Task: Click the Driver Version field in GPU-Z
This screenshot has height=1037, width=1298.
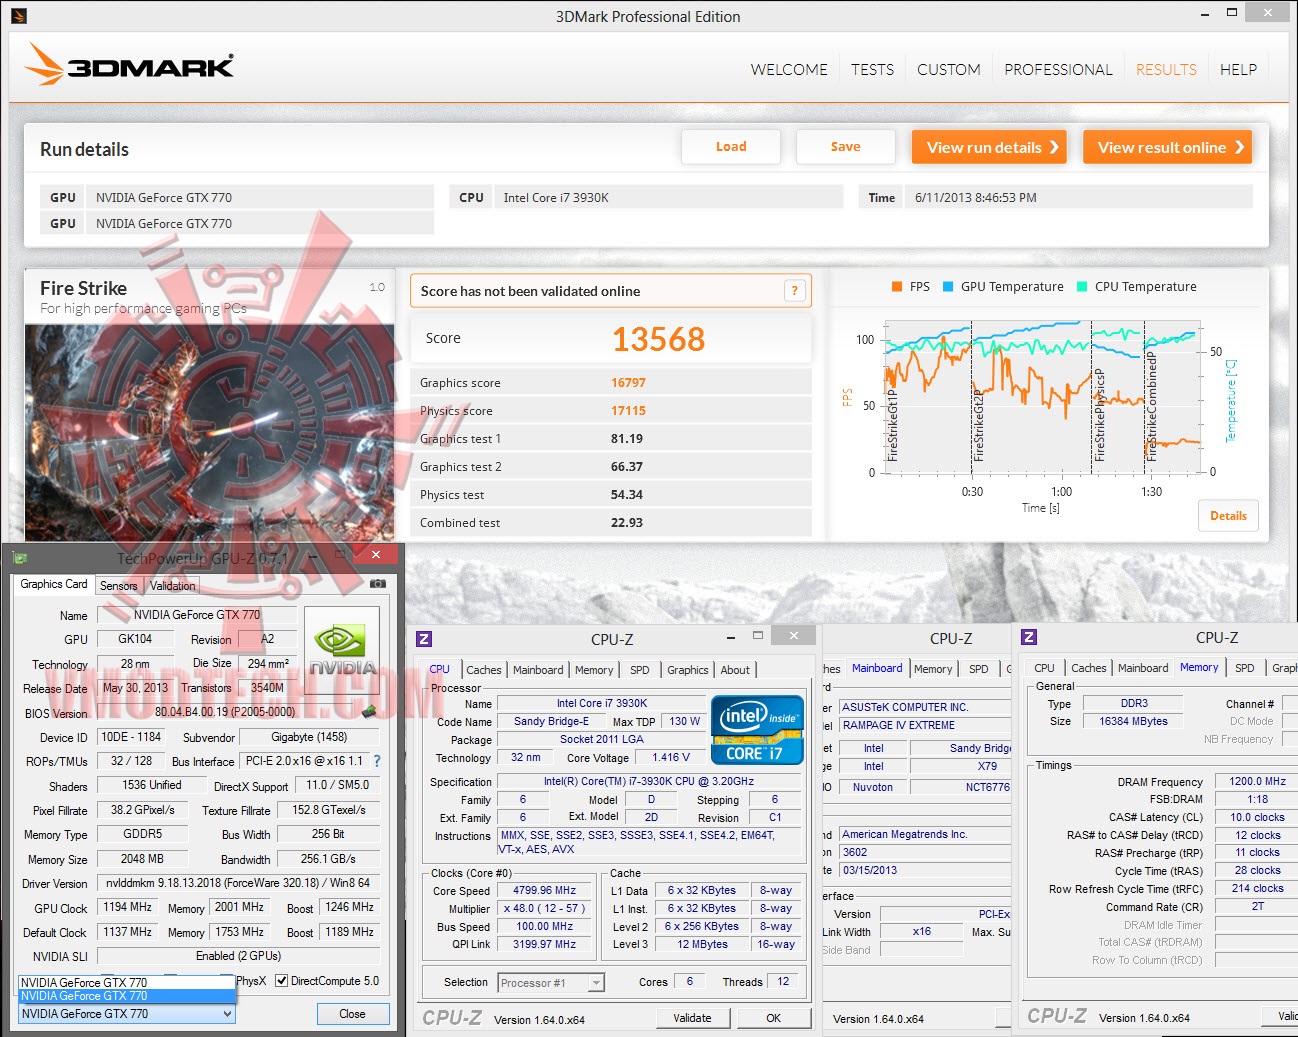Action: (238, 883)
